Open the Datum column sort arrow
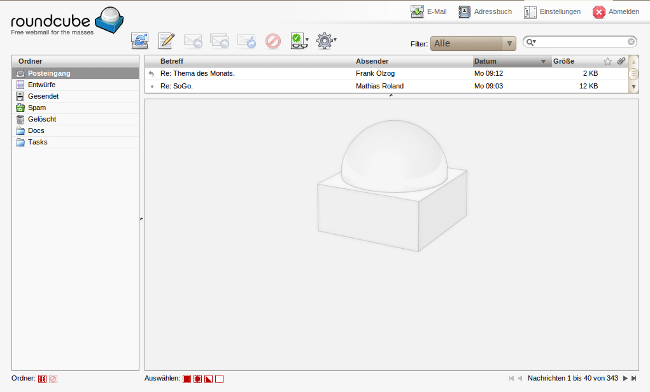Screen dimensions: 650x392 click(543, 62)
